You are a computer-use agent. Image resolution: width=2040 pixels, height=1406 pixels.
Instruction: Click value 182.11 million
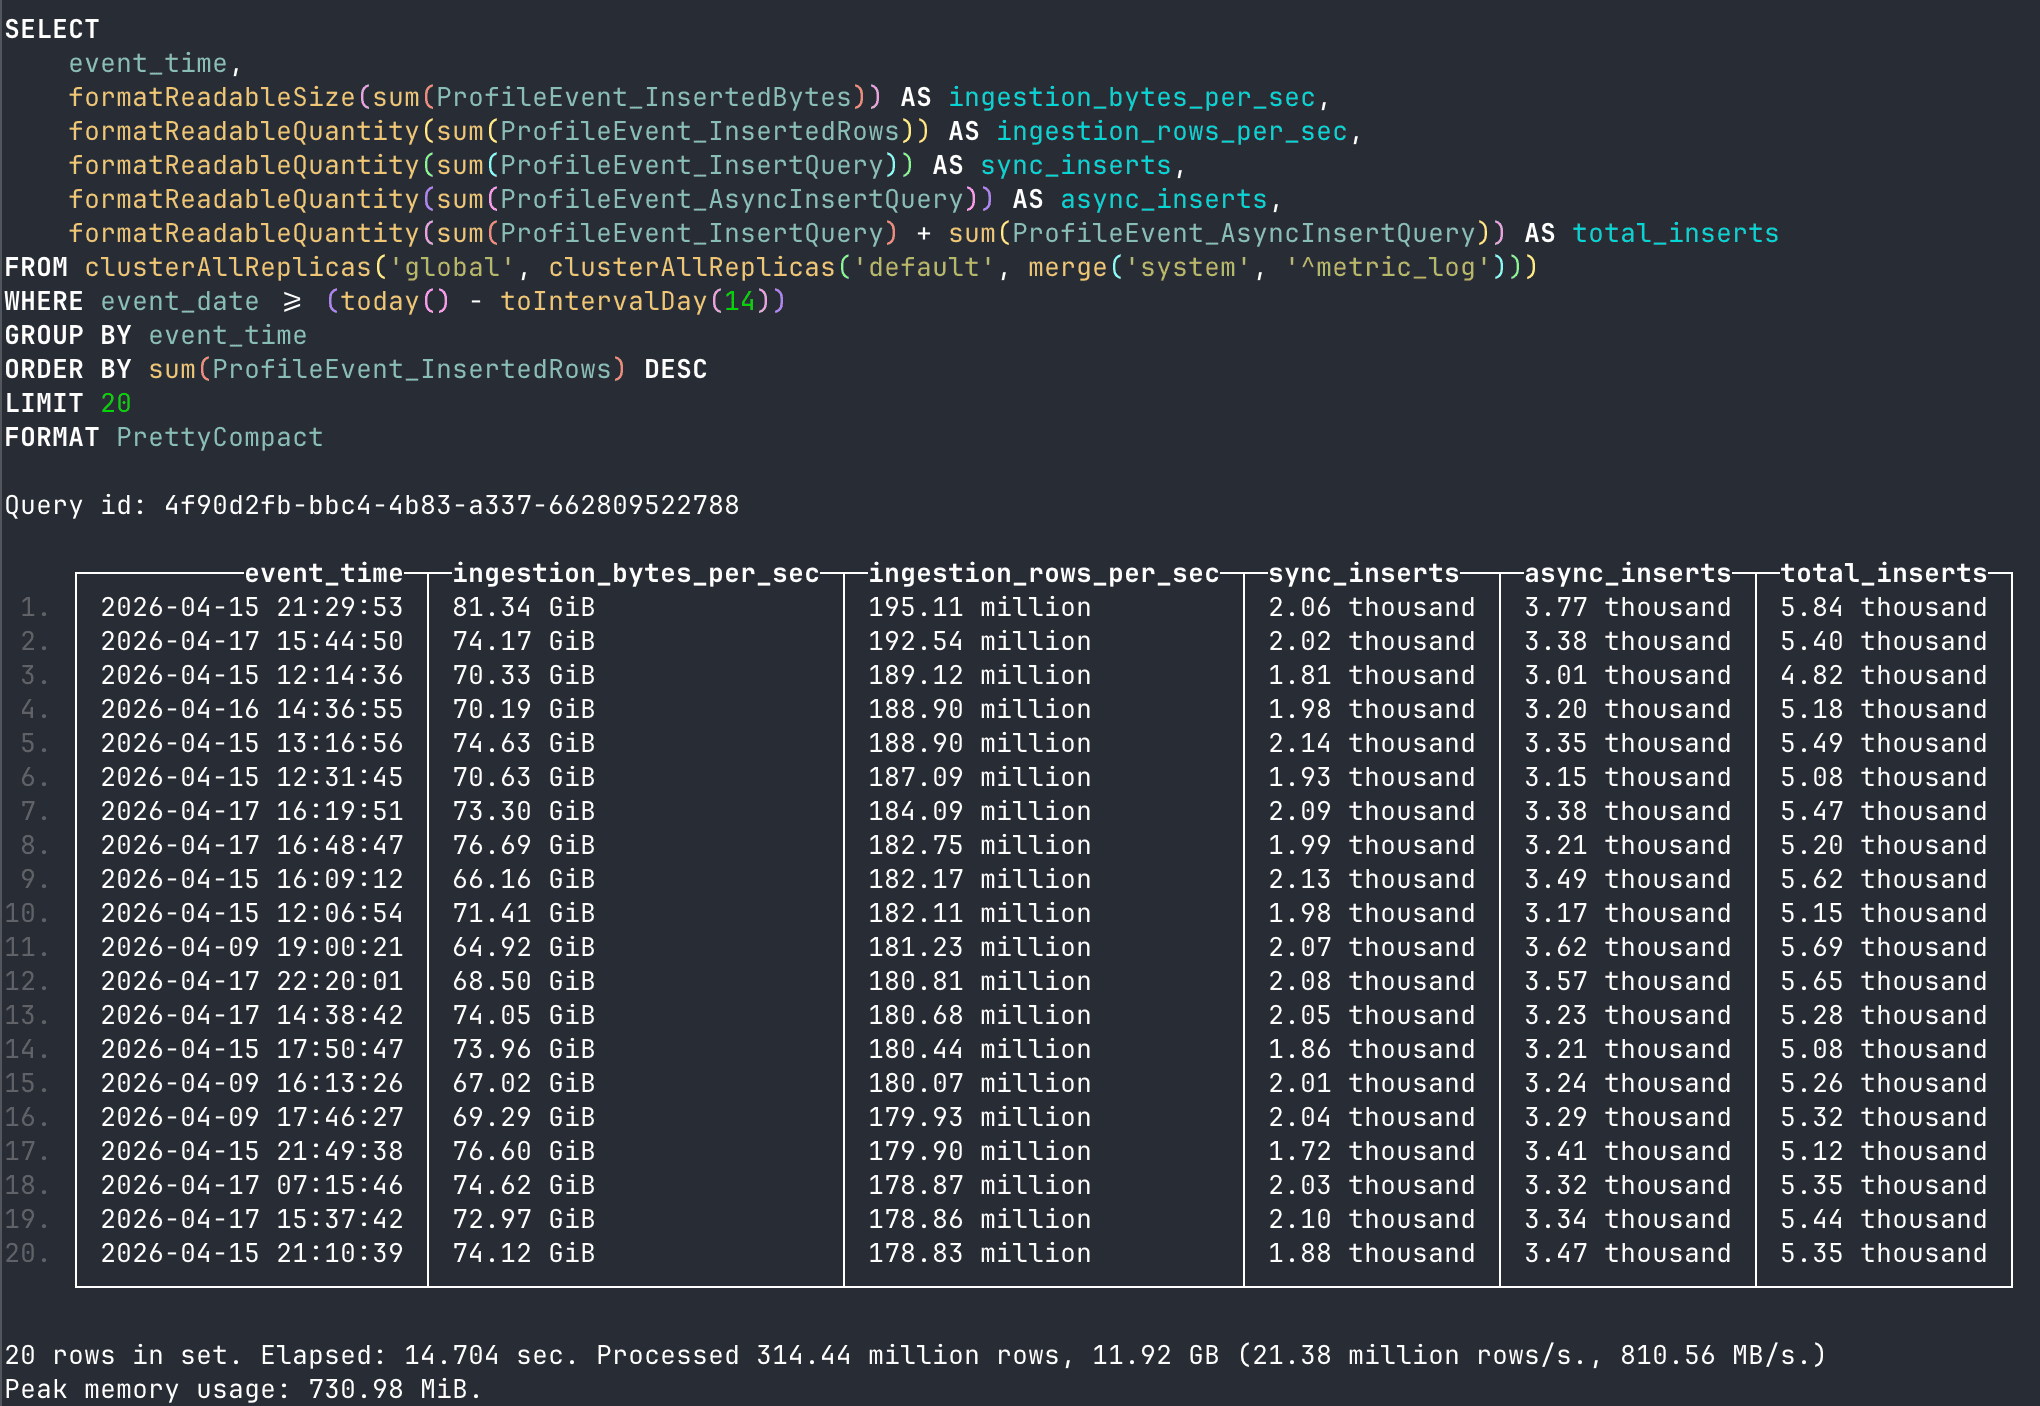pos(980,913)
